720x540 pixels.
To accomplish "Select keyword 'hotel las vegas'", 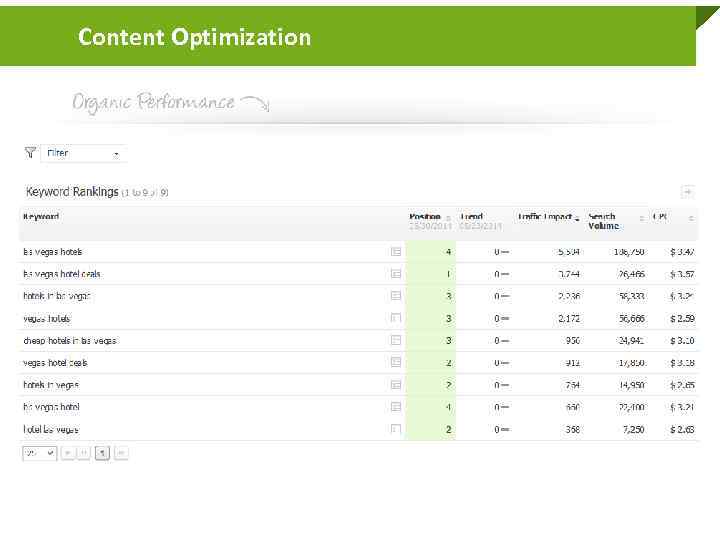I will [51, 430].
